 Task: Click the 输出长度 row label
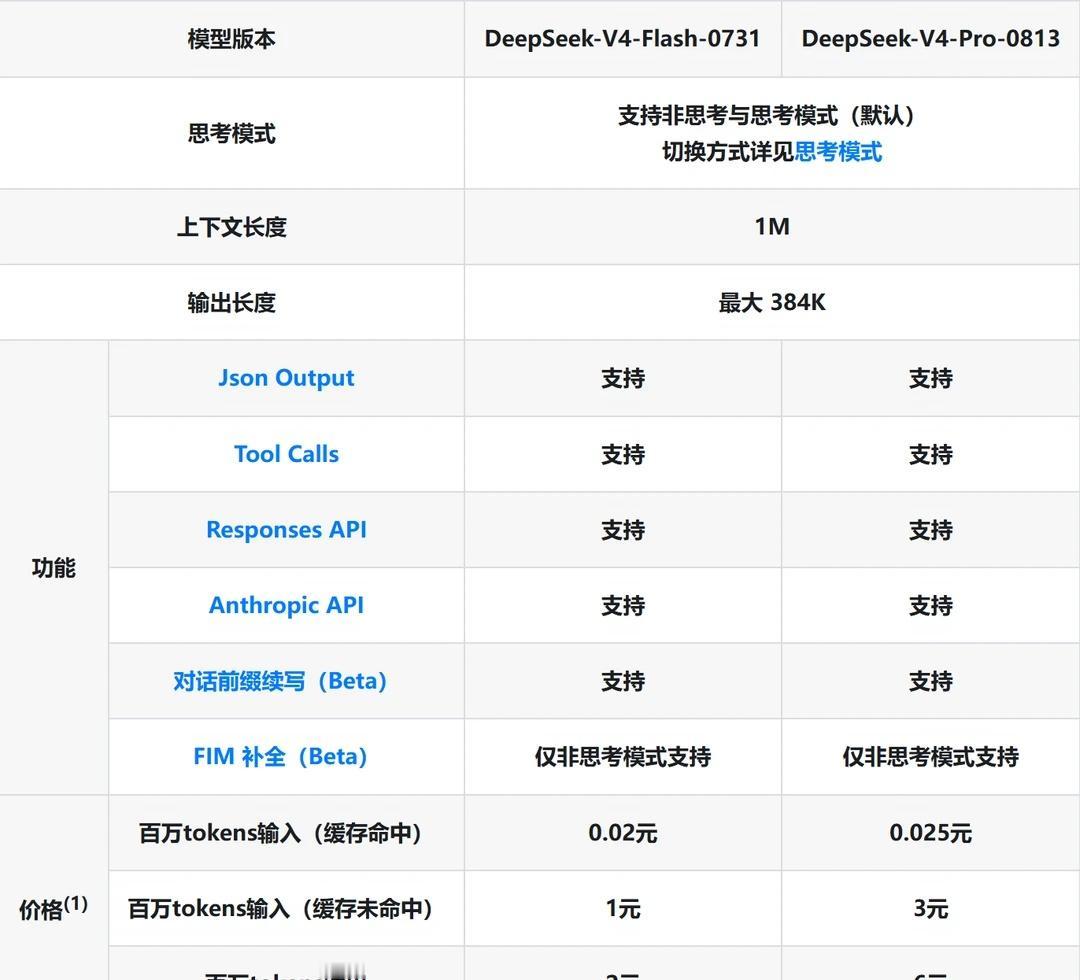tap(231, 302)
